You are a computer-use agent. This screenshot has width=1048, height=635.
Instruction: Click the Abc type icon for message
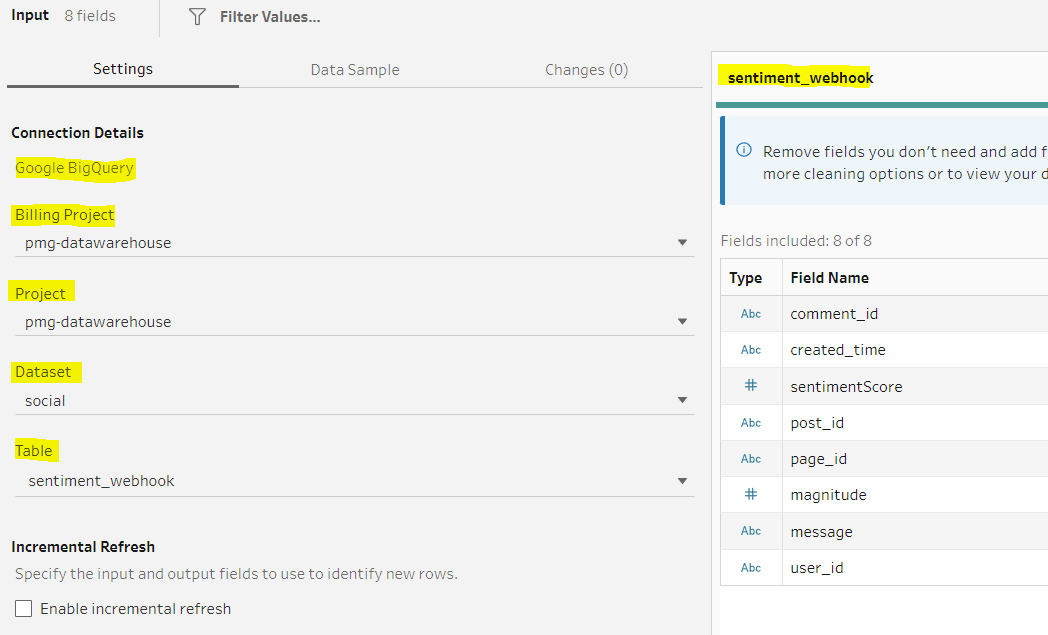tap(750, 531)
